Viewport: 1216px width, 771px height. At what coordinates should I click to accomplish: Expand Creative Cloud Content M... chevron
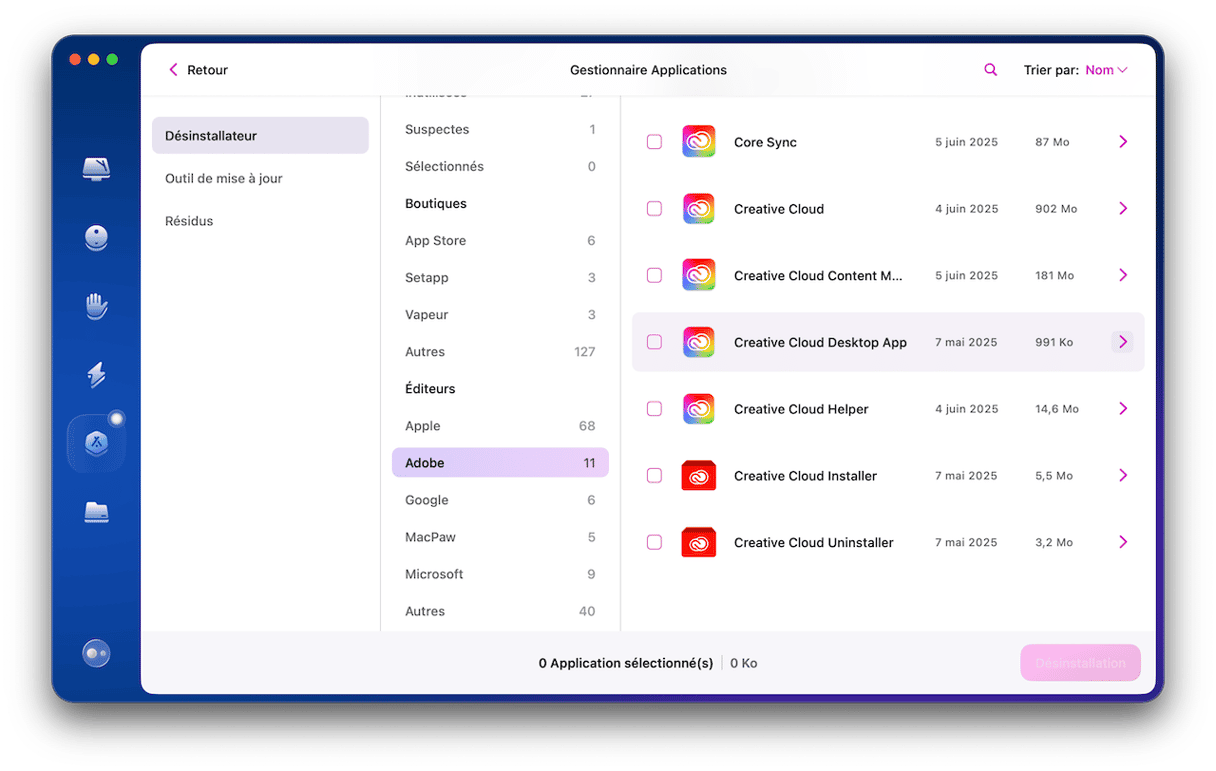click(x=1123, y=275)
